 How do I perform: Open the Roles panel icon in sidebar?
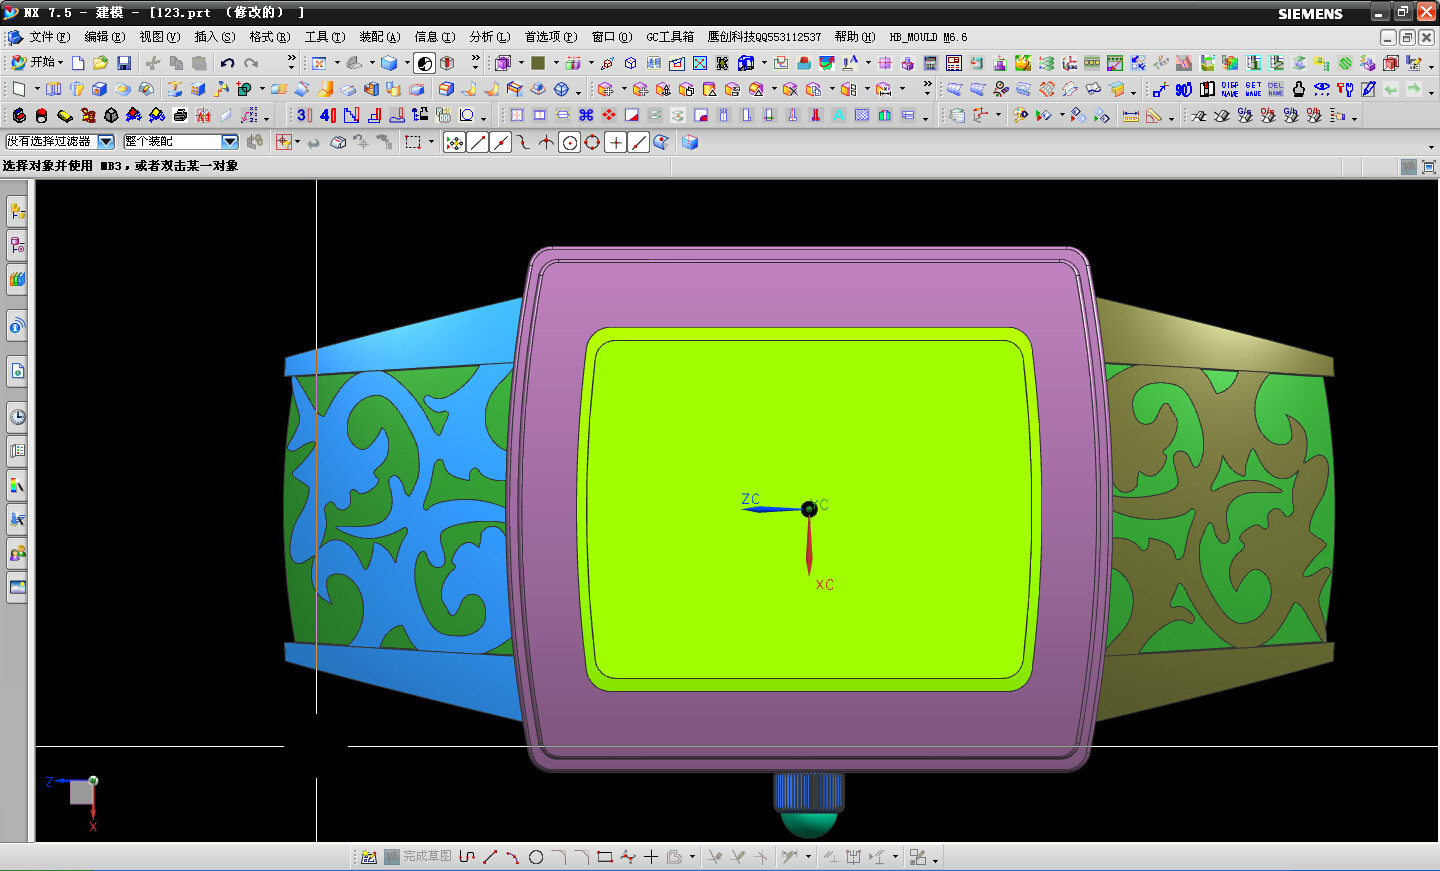(17, 553)
